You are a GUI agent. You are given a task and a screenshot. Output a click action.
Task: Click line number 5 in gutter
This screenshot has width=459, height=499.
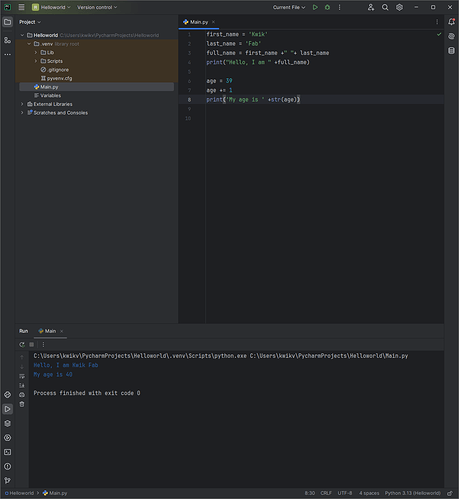coord(189,72)
